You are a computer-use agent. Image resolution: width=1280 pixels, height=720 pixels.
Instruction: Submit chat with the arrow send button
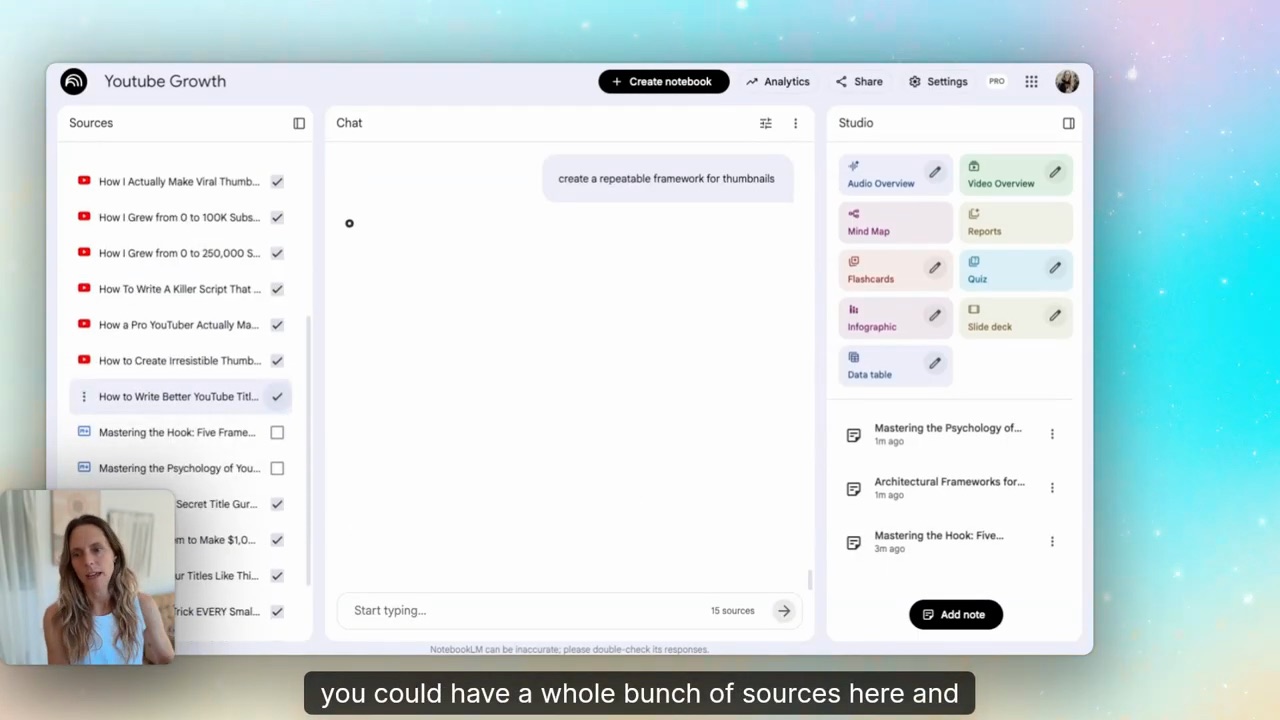coord(784,611)
